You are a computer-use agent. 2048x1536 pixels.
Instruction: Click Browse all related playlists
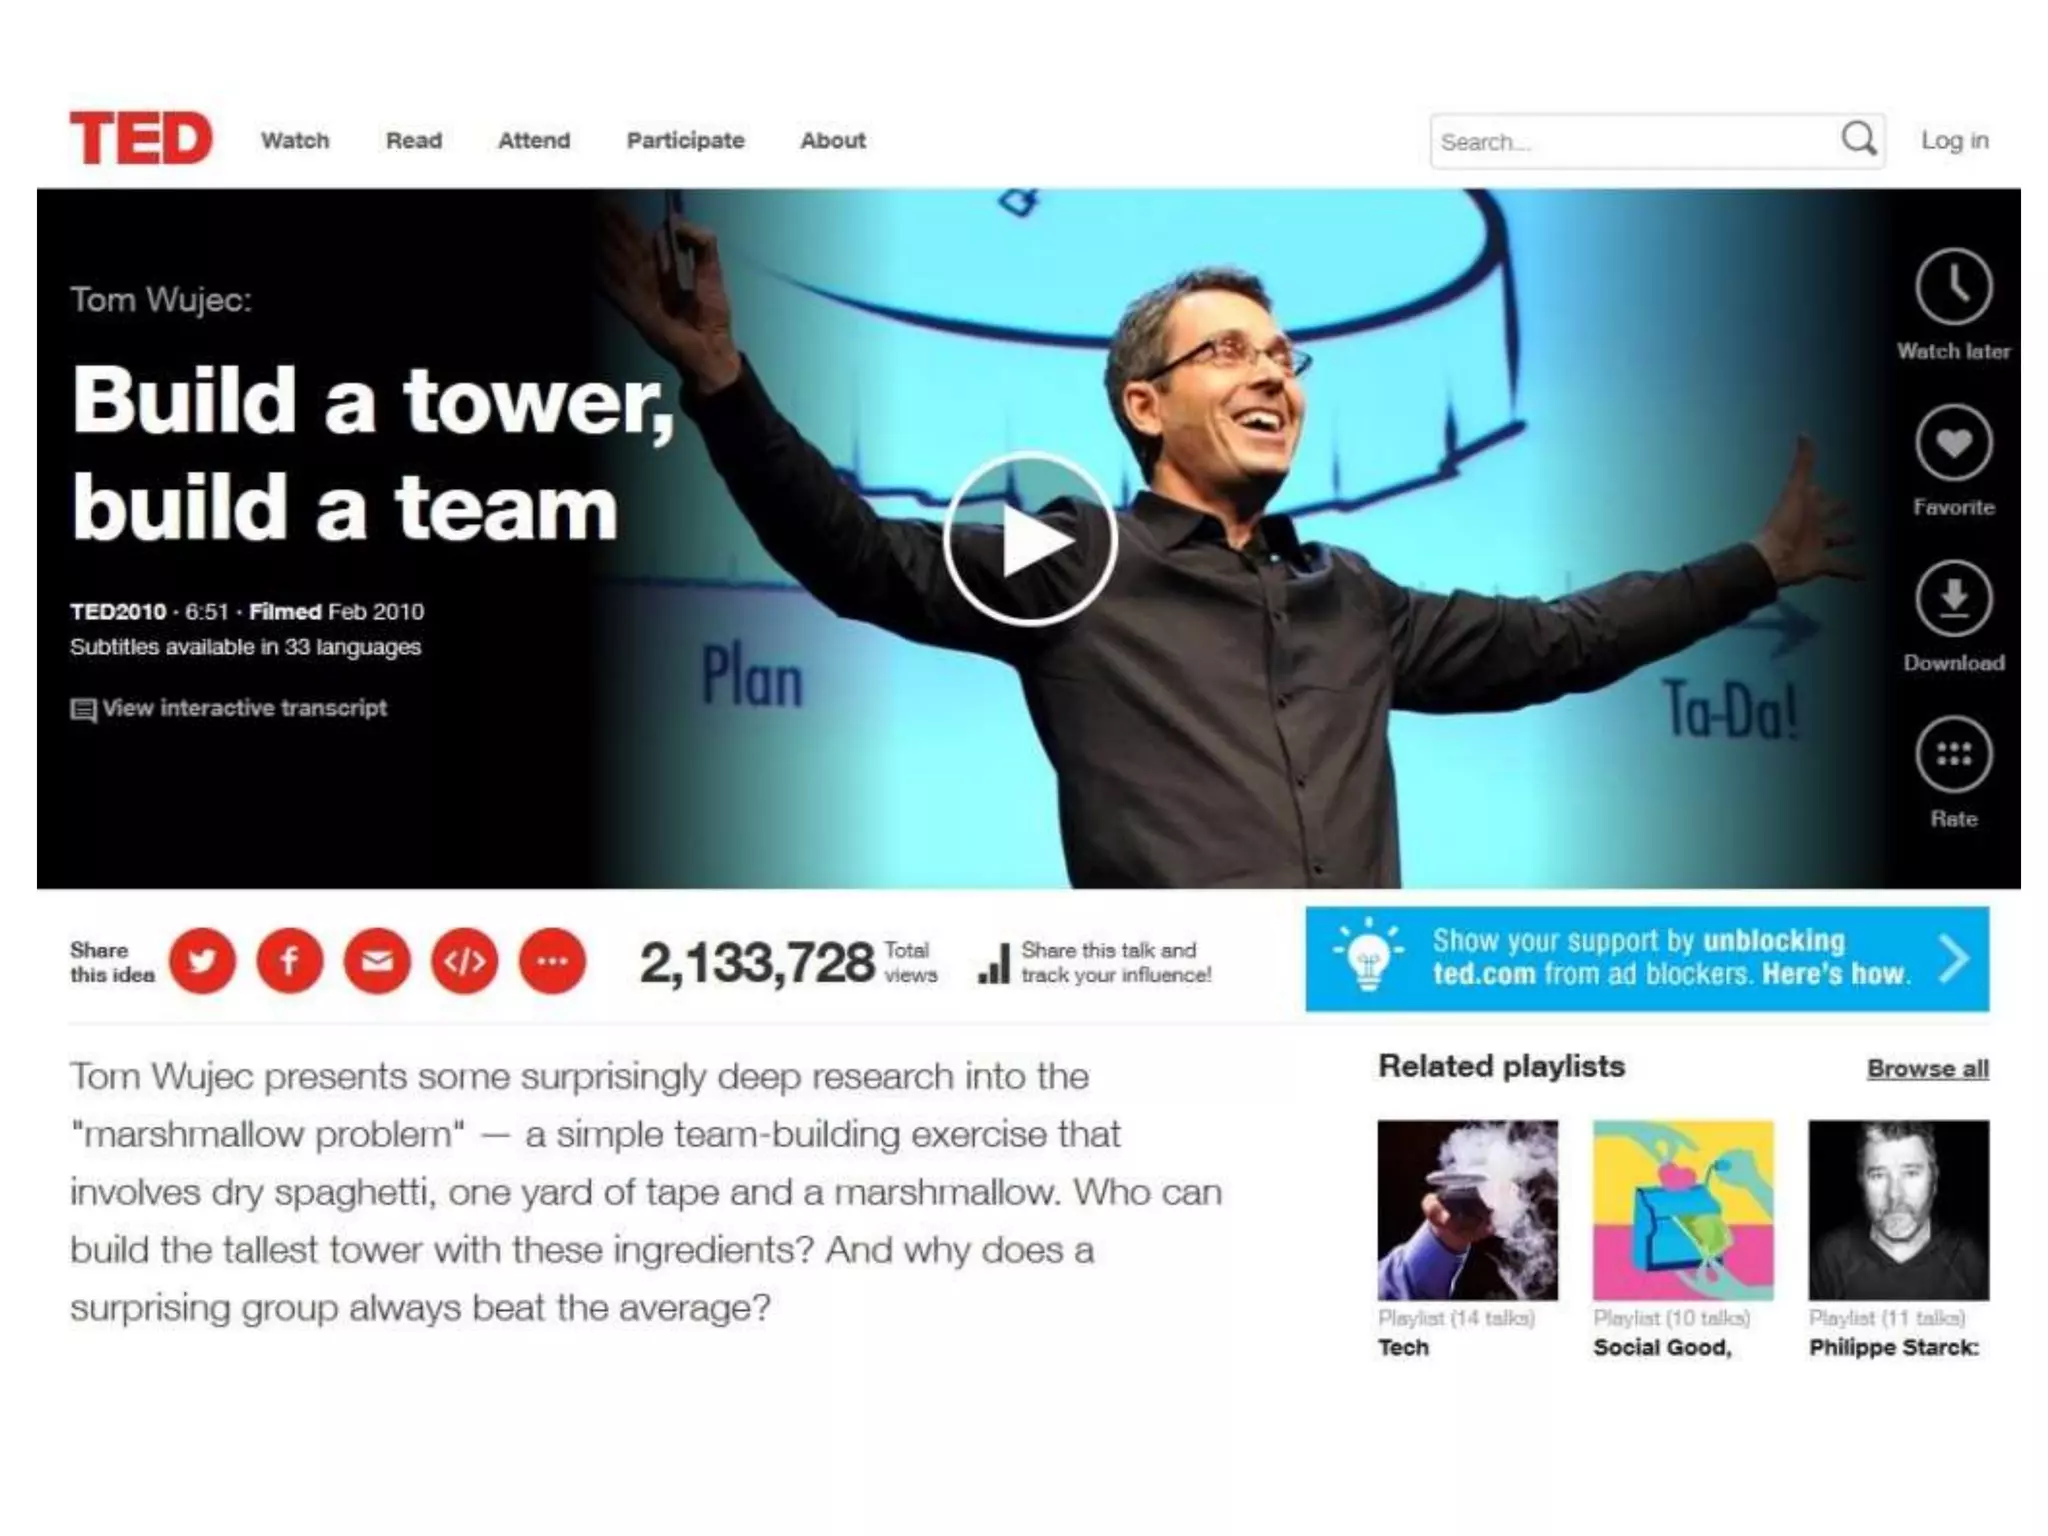pos(1927,1069)
